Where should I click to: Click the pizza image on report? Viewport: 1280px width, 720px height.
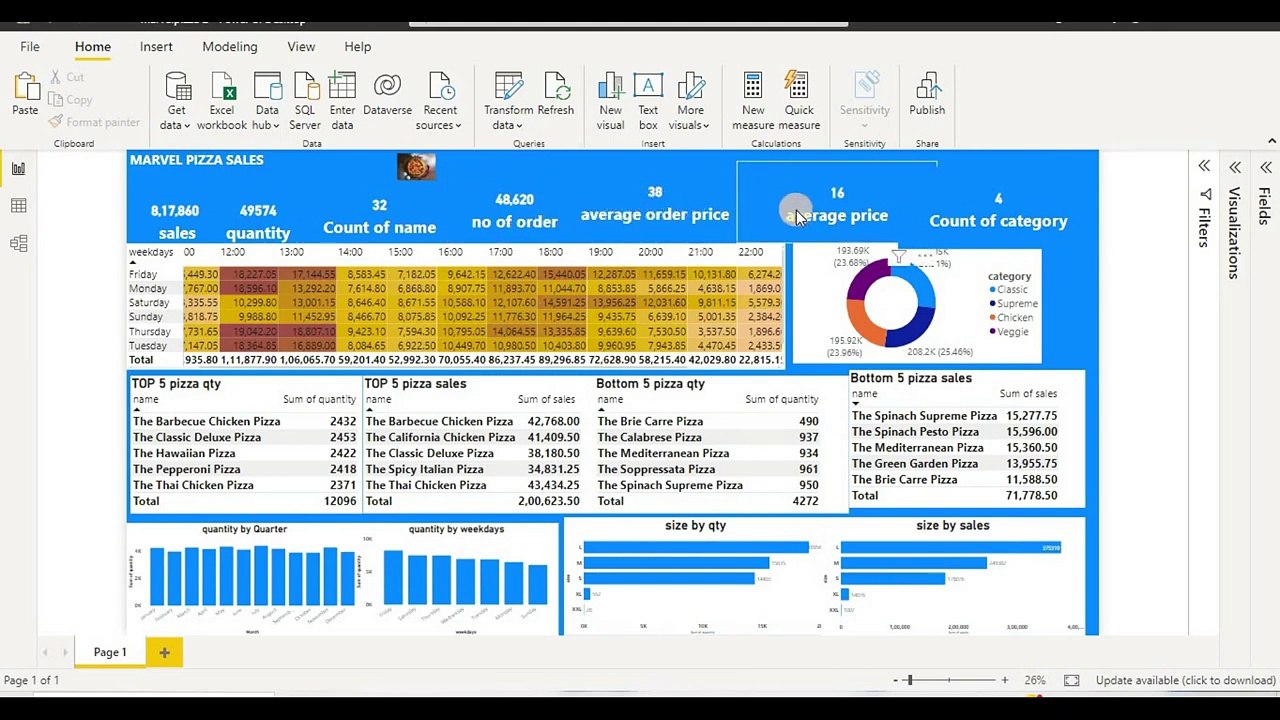(x=416, y=166)
